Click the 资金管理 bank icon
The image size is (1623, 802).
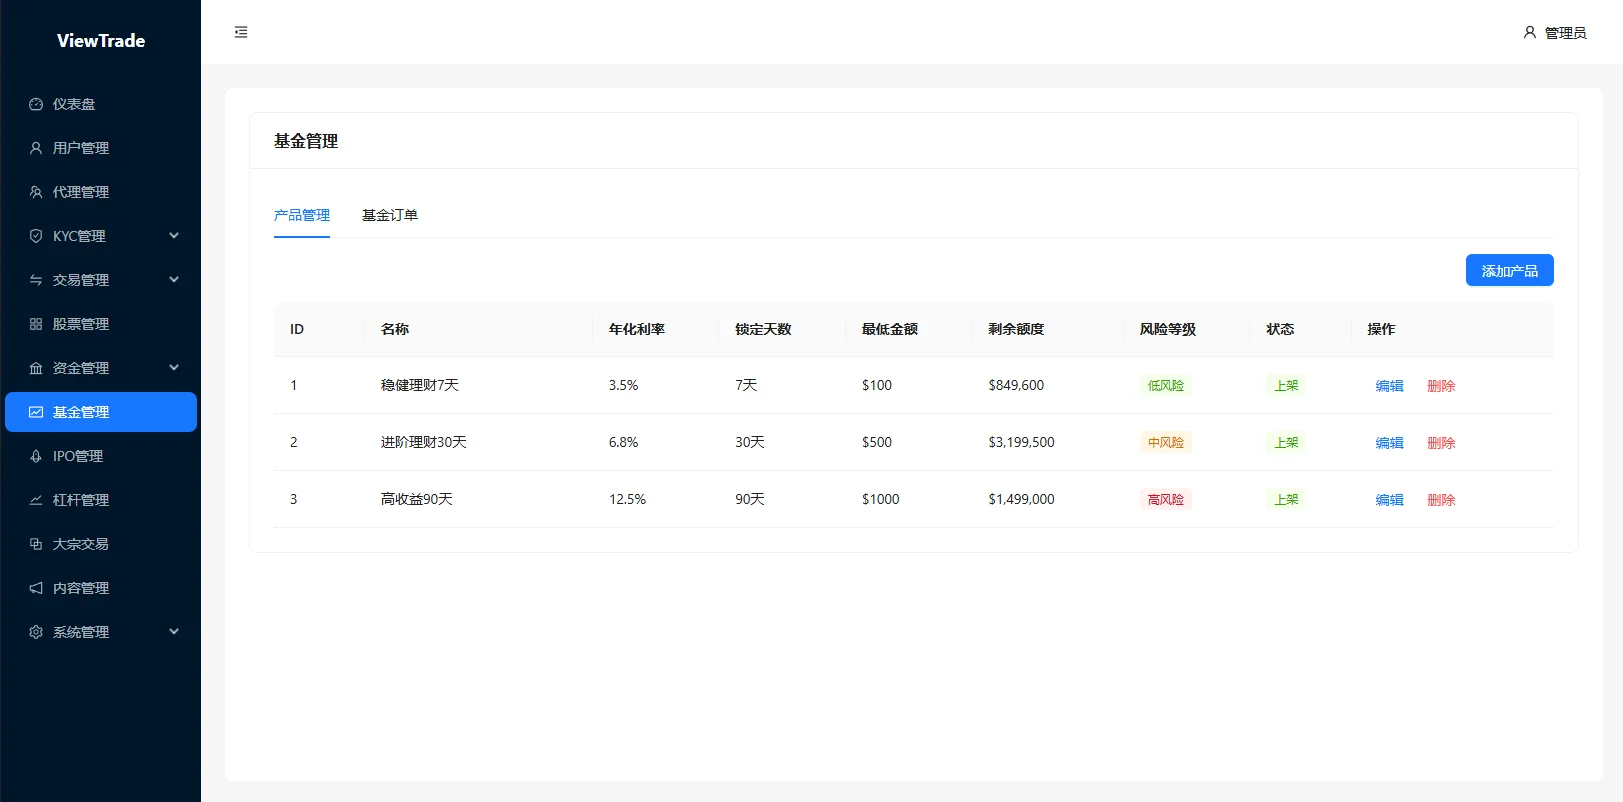click(36, 368)
